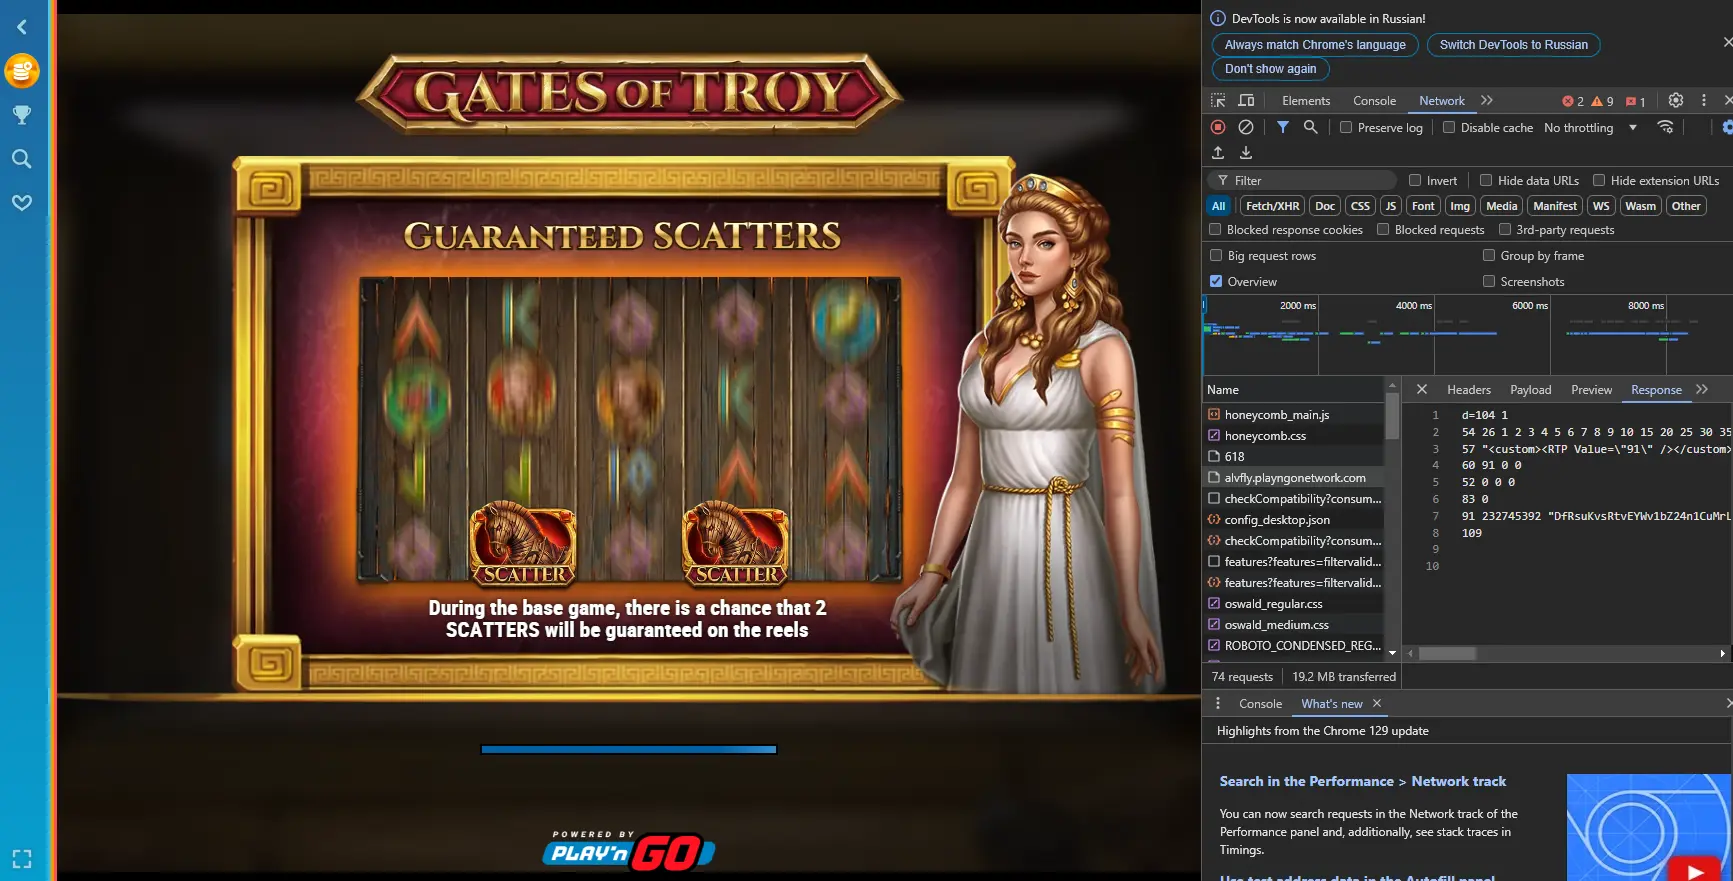The width and height of the screenshot is (1733, 881).
Task: Open the Preview tab
Action: (1591, 390)
